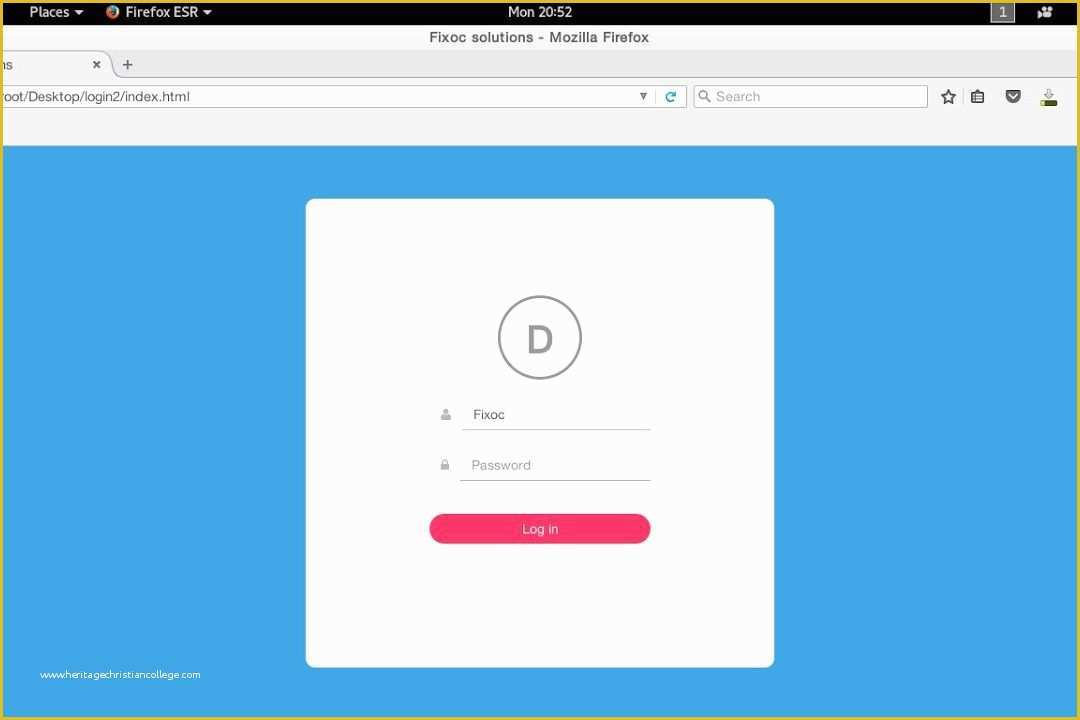Screen dimensions: 1080x720
Task: Click the reload page icon
Action: (670, 96)
